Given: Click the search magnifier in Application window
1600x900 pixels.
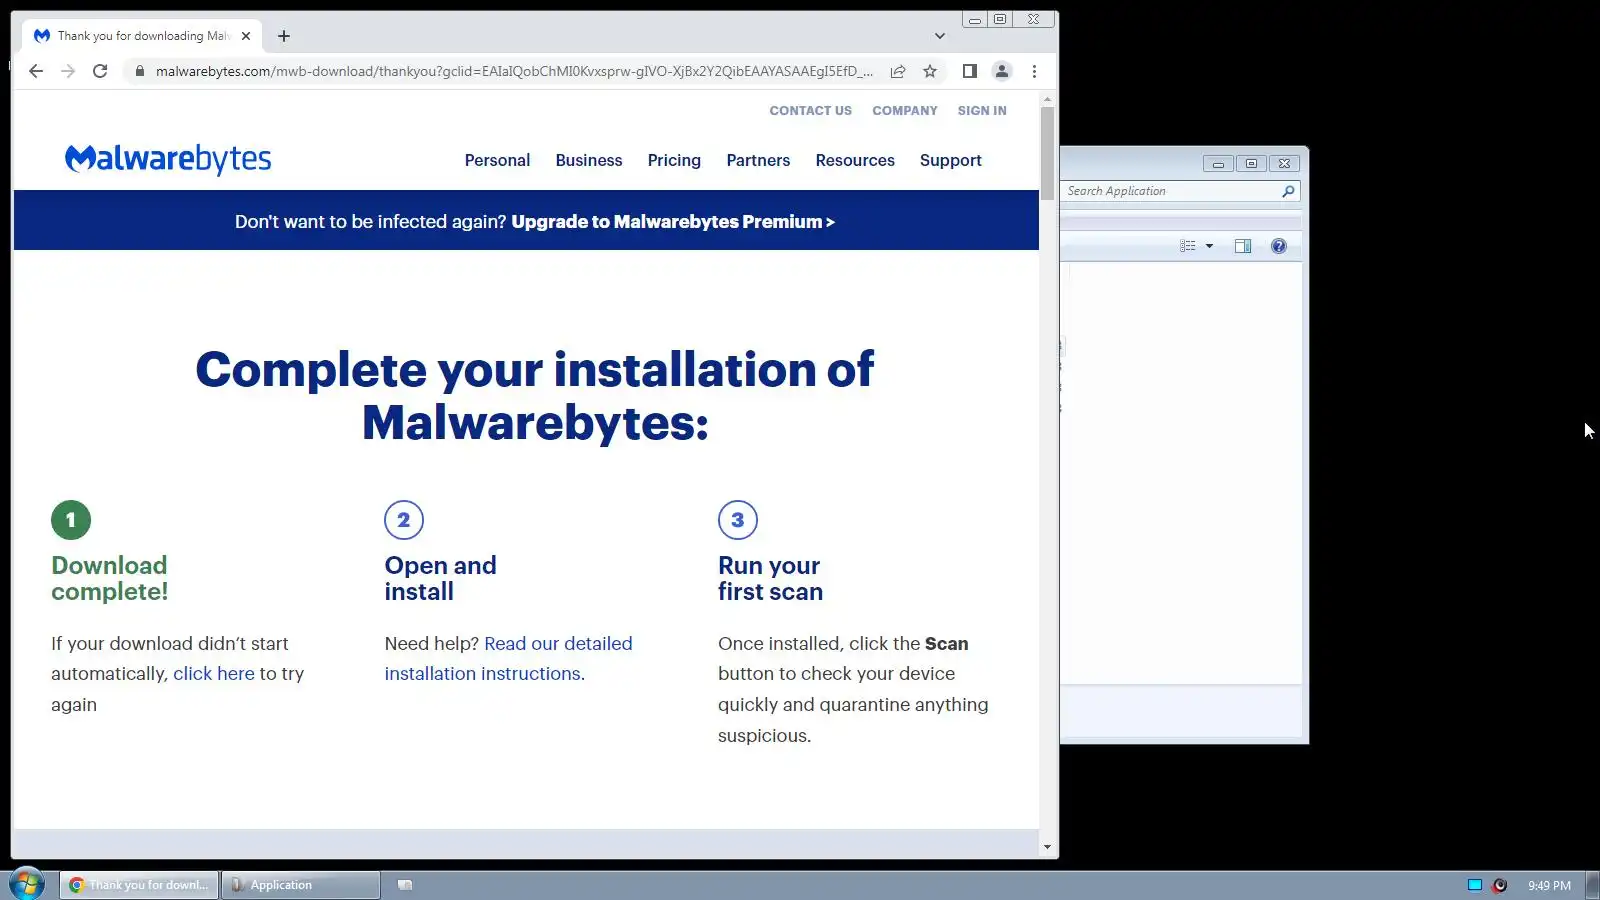Looking at the screenshot, I should [x=1288, y=191].
